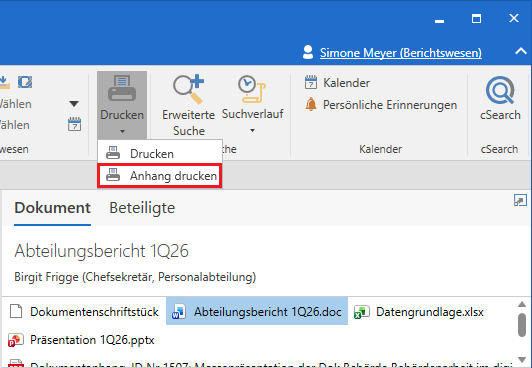Switch to the Dokument tab

[x=53, y=208]
